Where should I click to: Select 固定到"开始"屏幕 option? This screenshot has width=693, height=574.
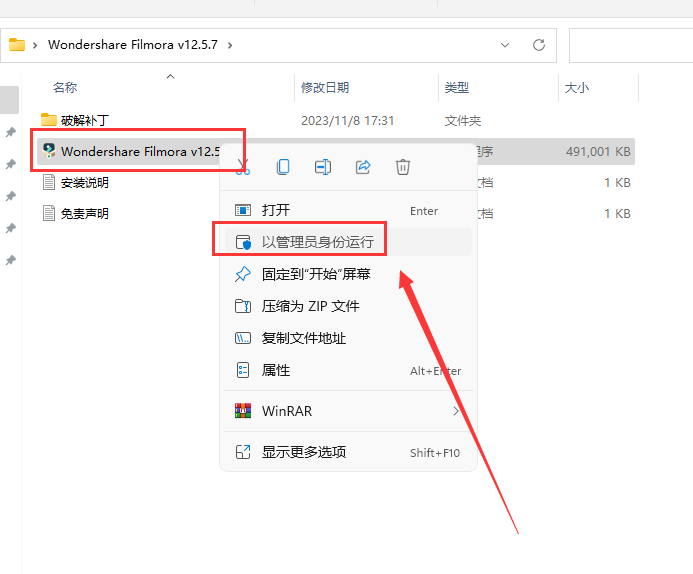pos(348,274)
